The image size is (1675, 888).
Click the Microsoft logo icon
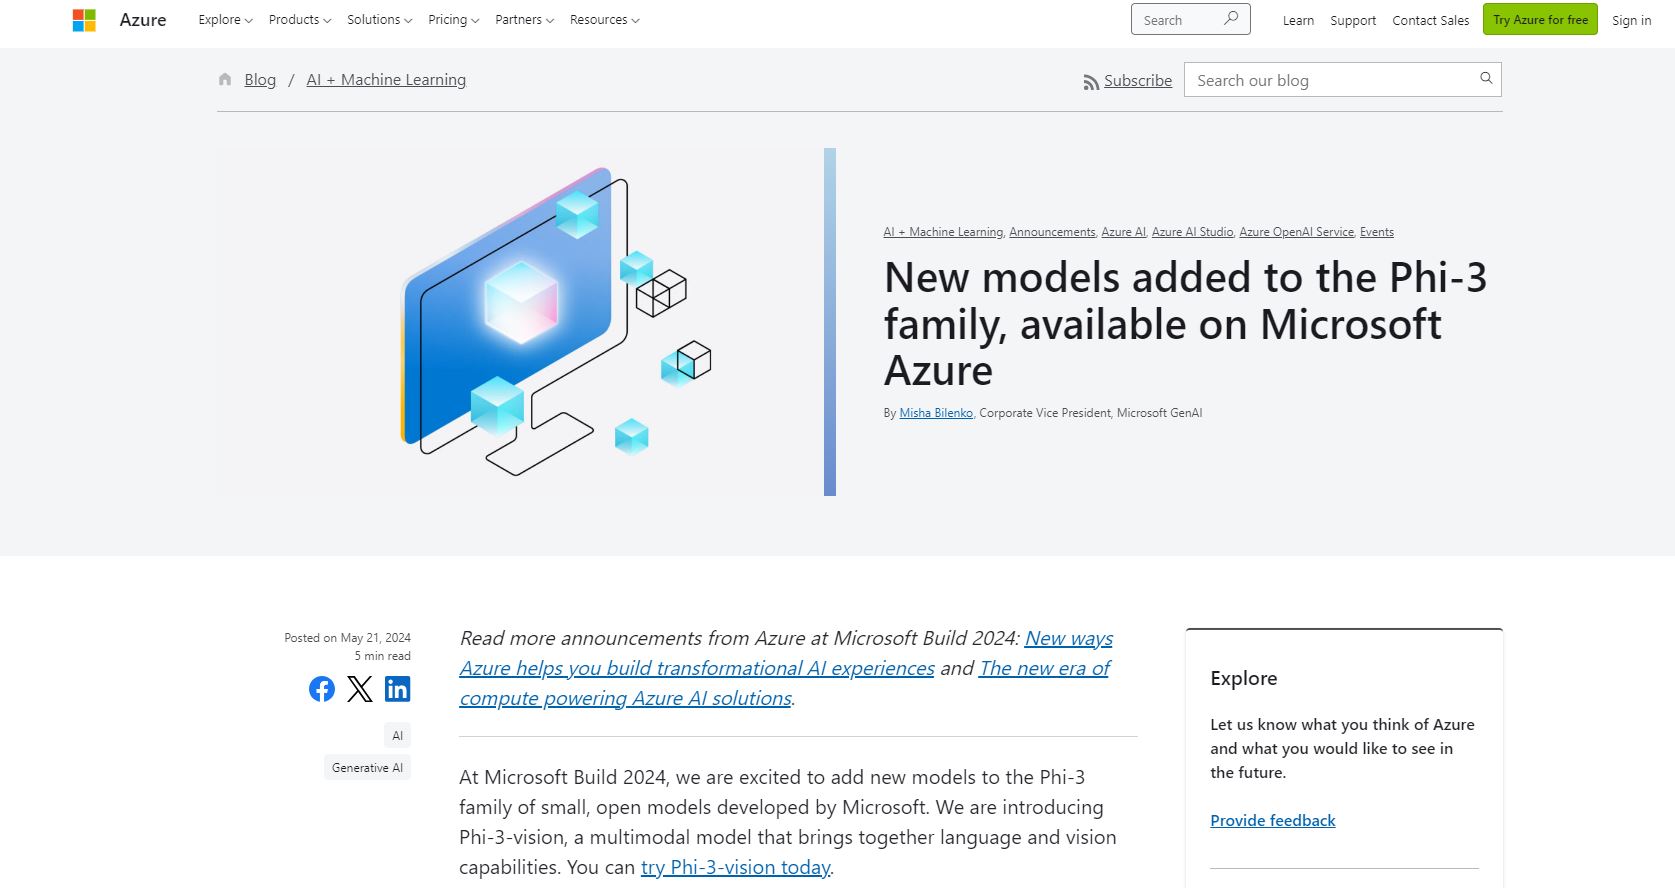pyautogui.click(x=84, y=20)
